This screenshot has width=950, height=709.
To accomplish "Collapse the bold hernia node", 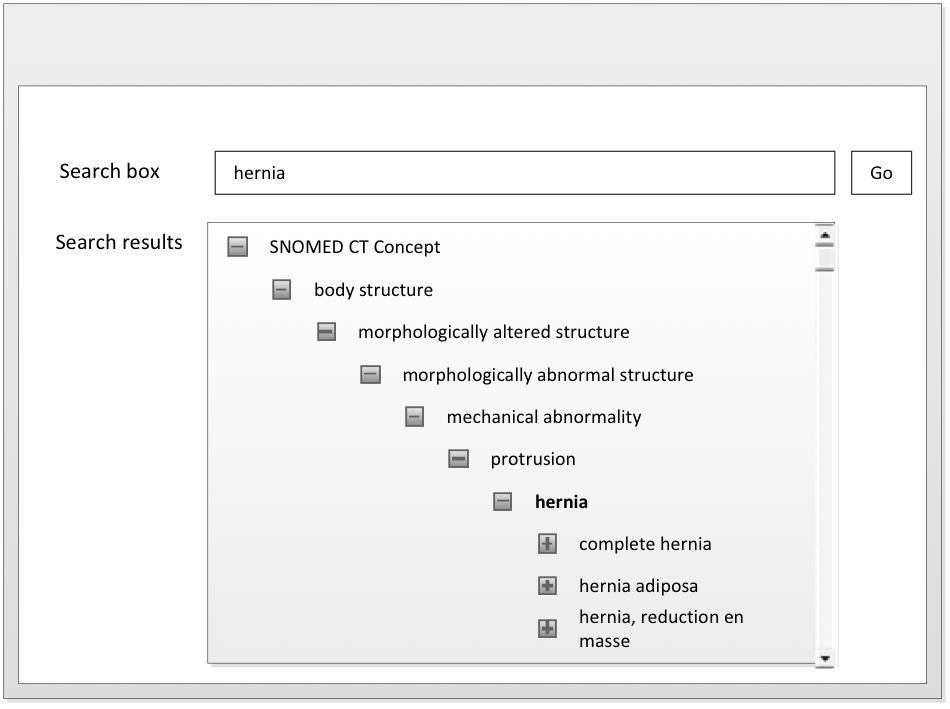I will click(503, 502).
